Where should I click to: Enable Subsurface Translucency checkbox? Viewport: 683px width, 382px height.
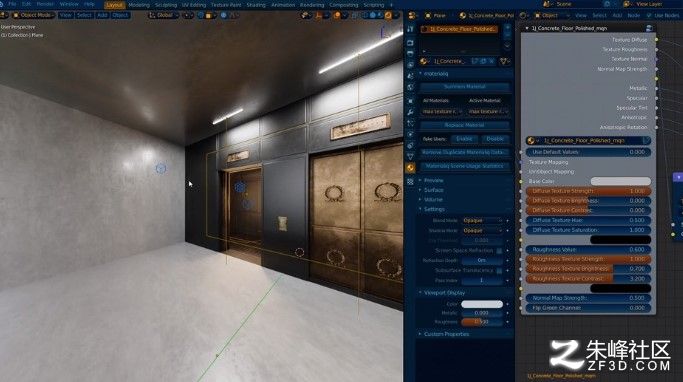pos(499,270)
